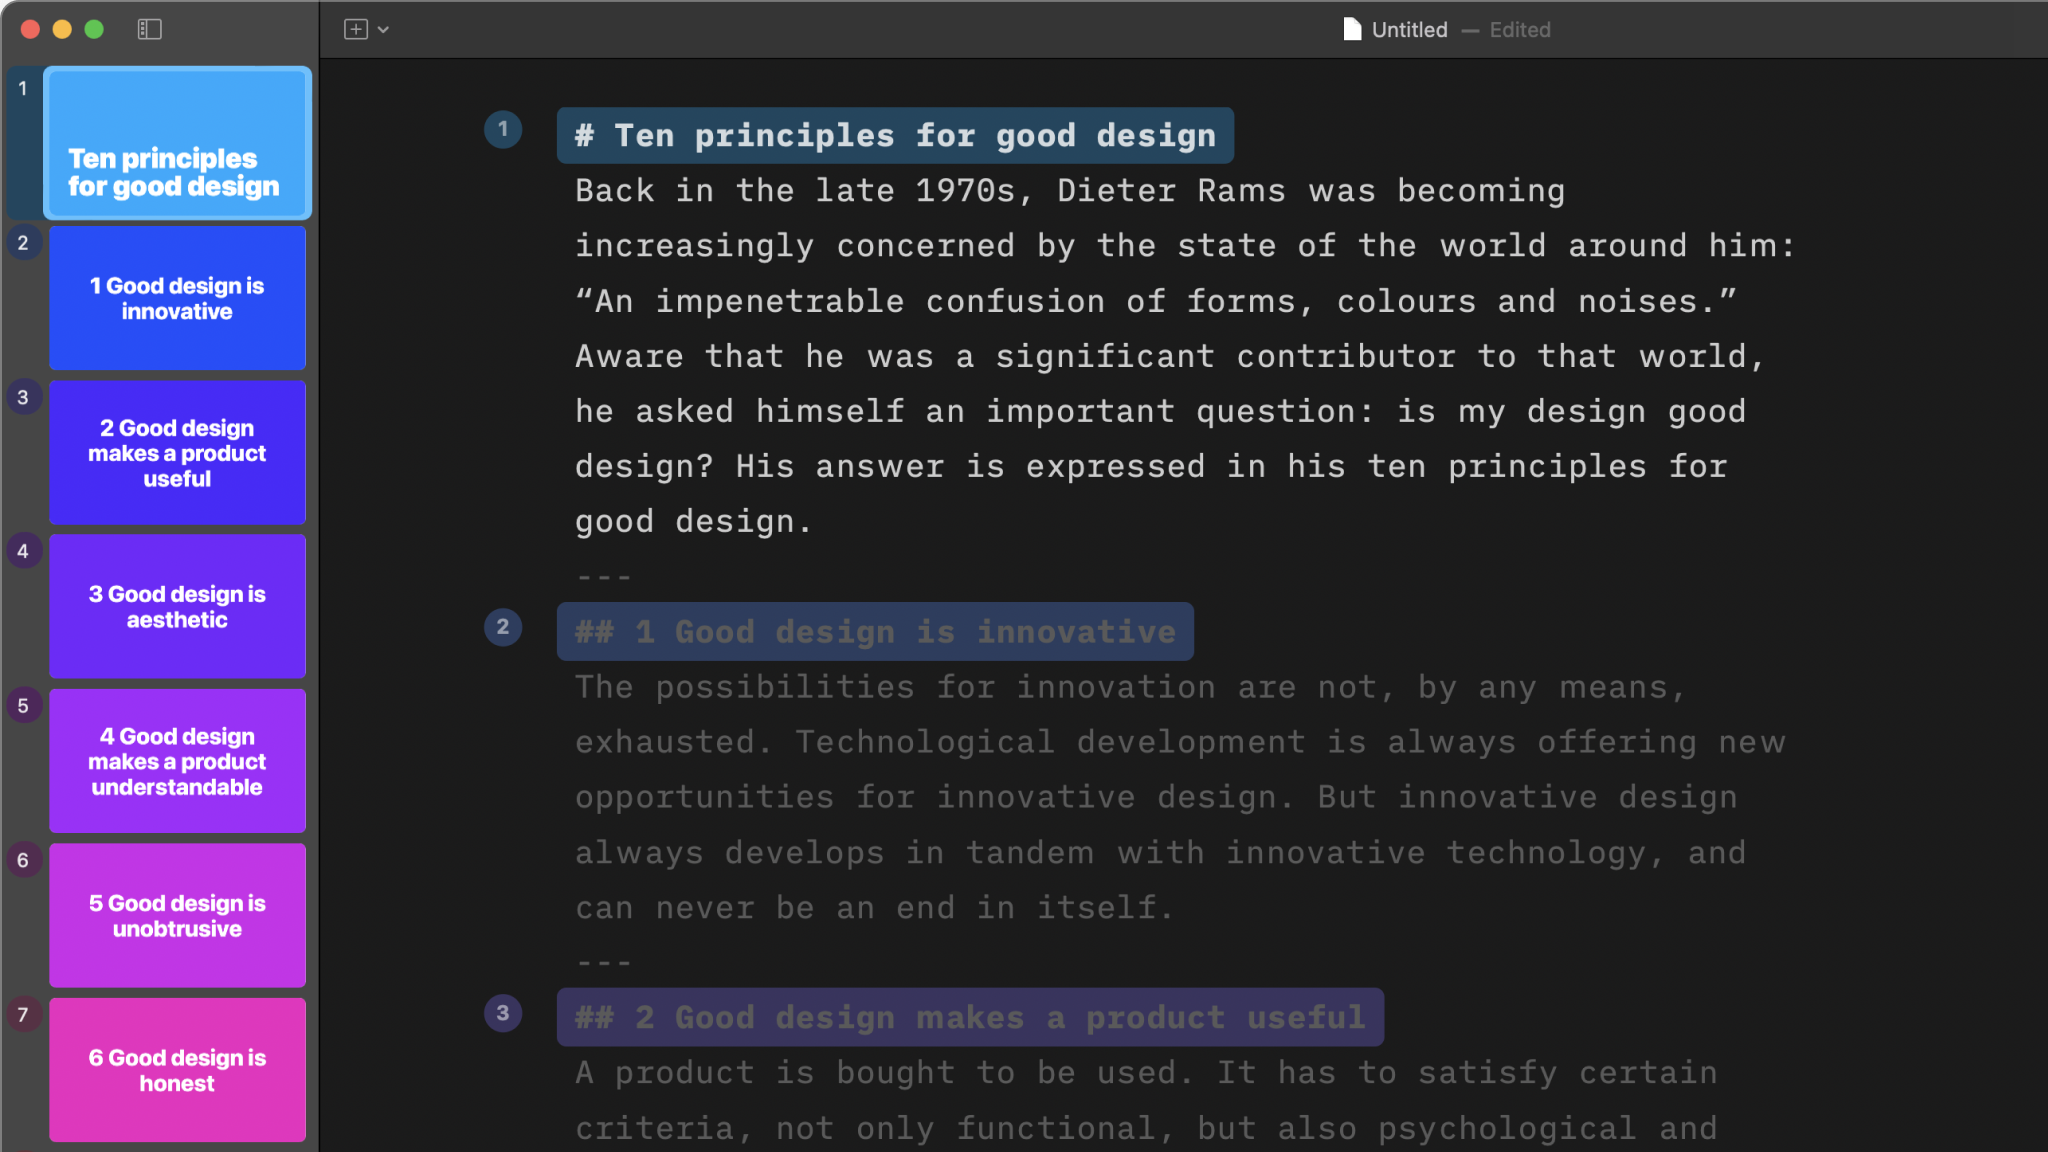The width and height of the screenshot is (2048, 1152).
Task: Place cursor in the 'Ten principles' main heading
Action: [x=895, y=135]
